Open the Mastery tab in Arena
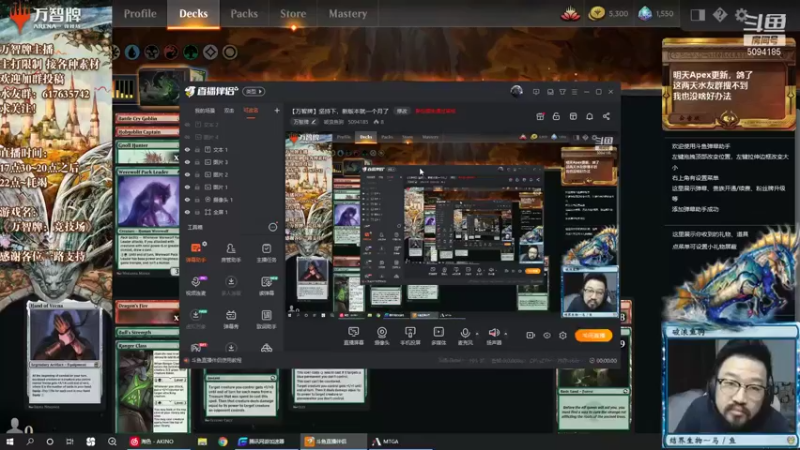 click(x=347, y=13)
